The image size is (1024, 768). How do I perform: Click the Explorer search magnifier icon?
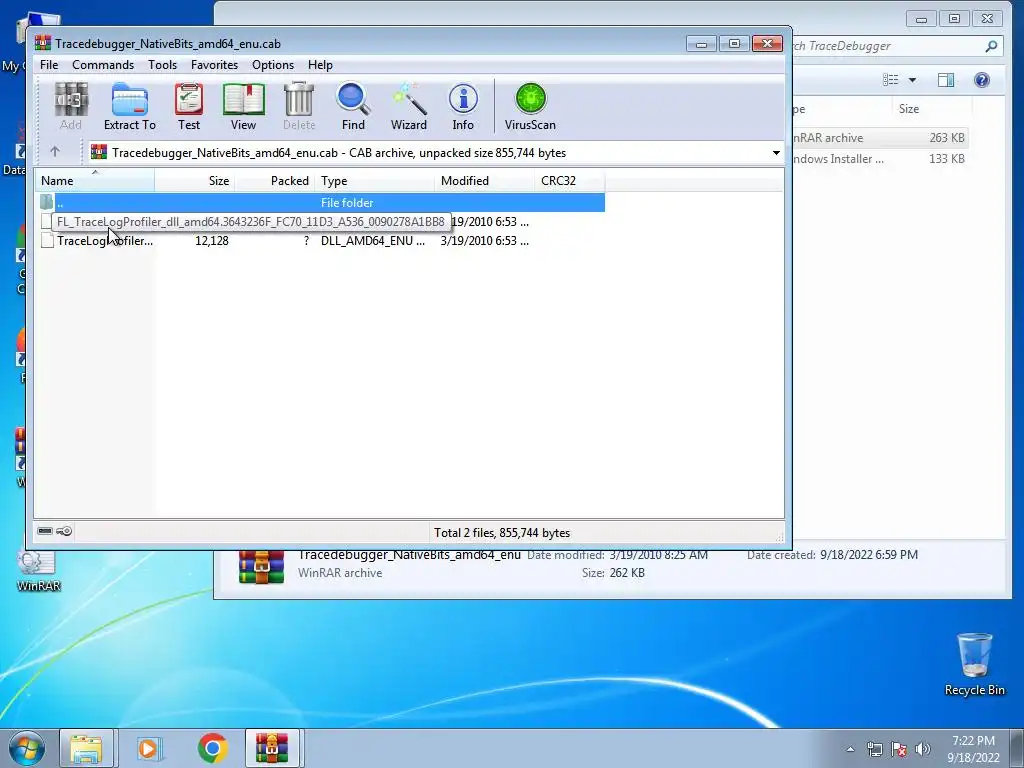click(x=991, y=46)
